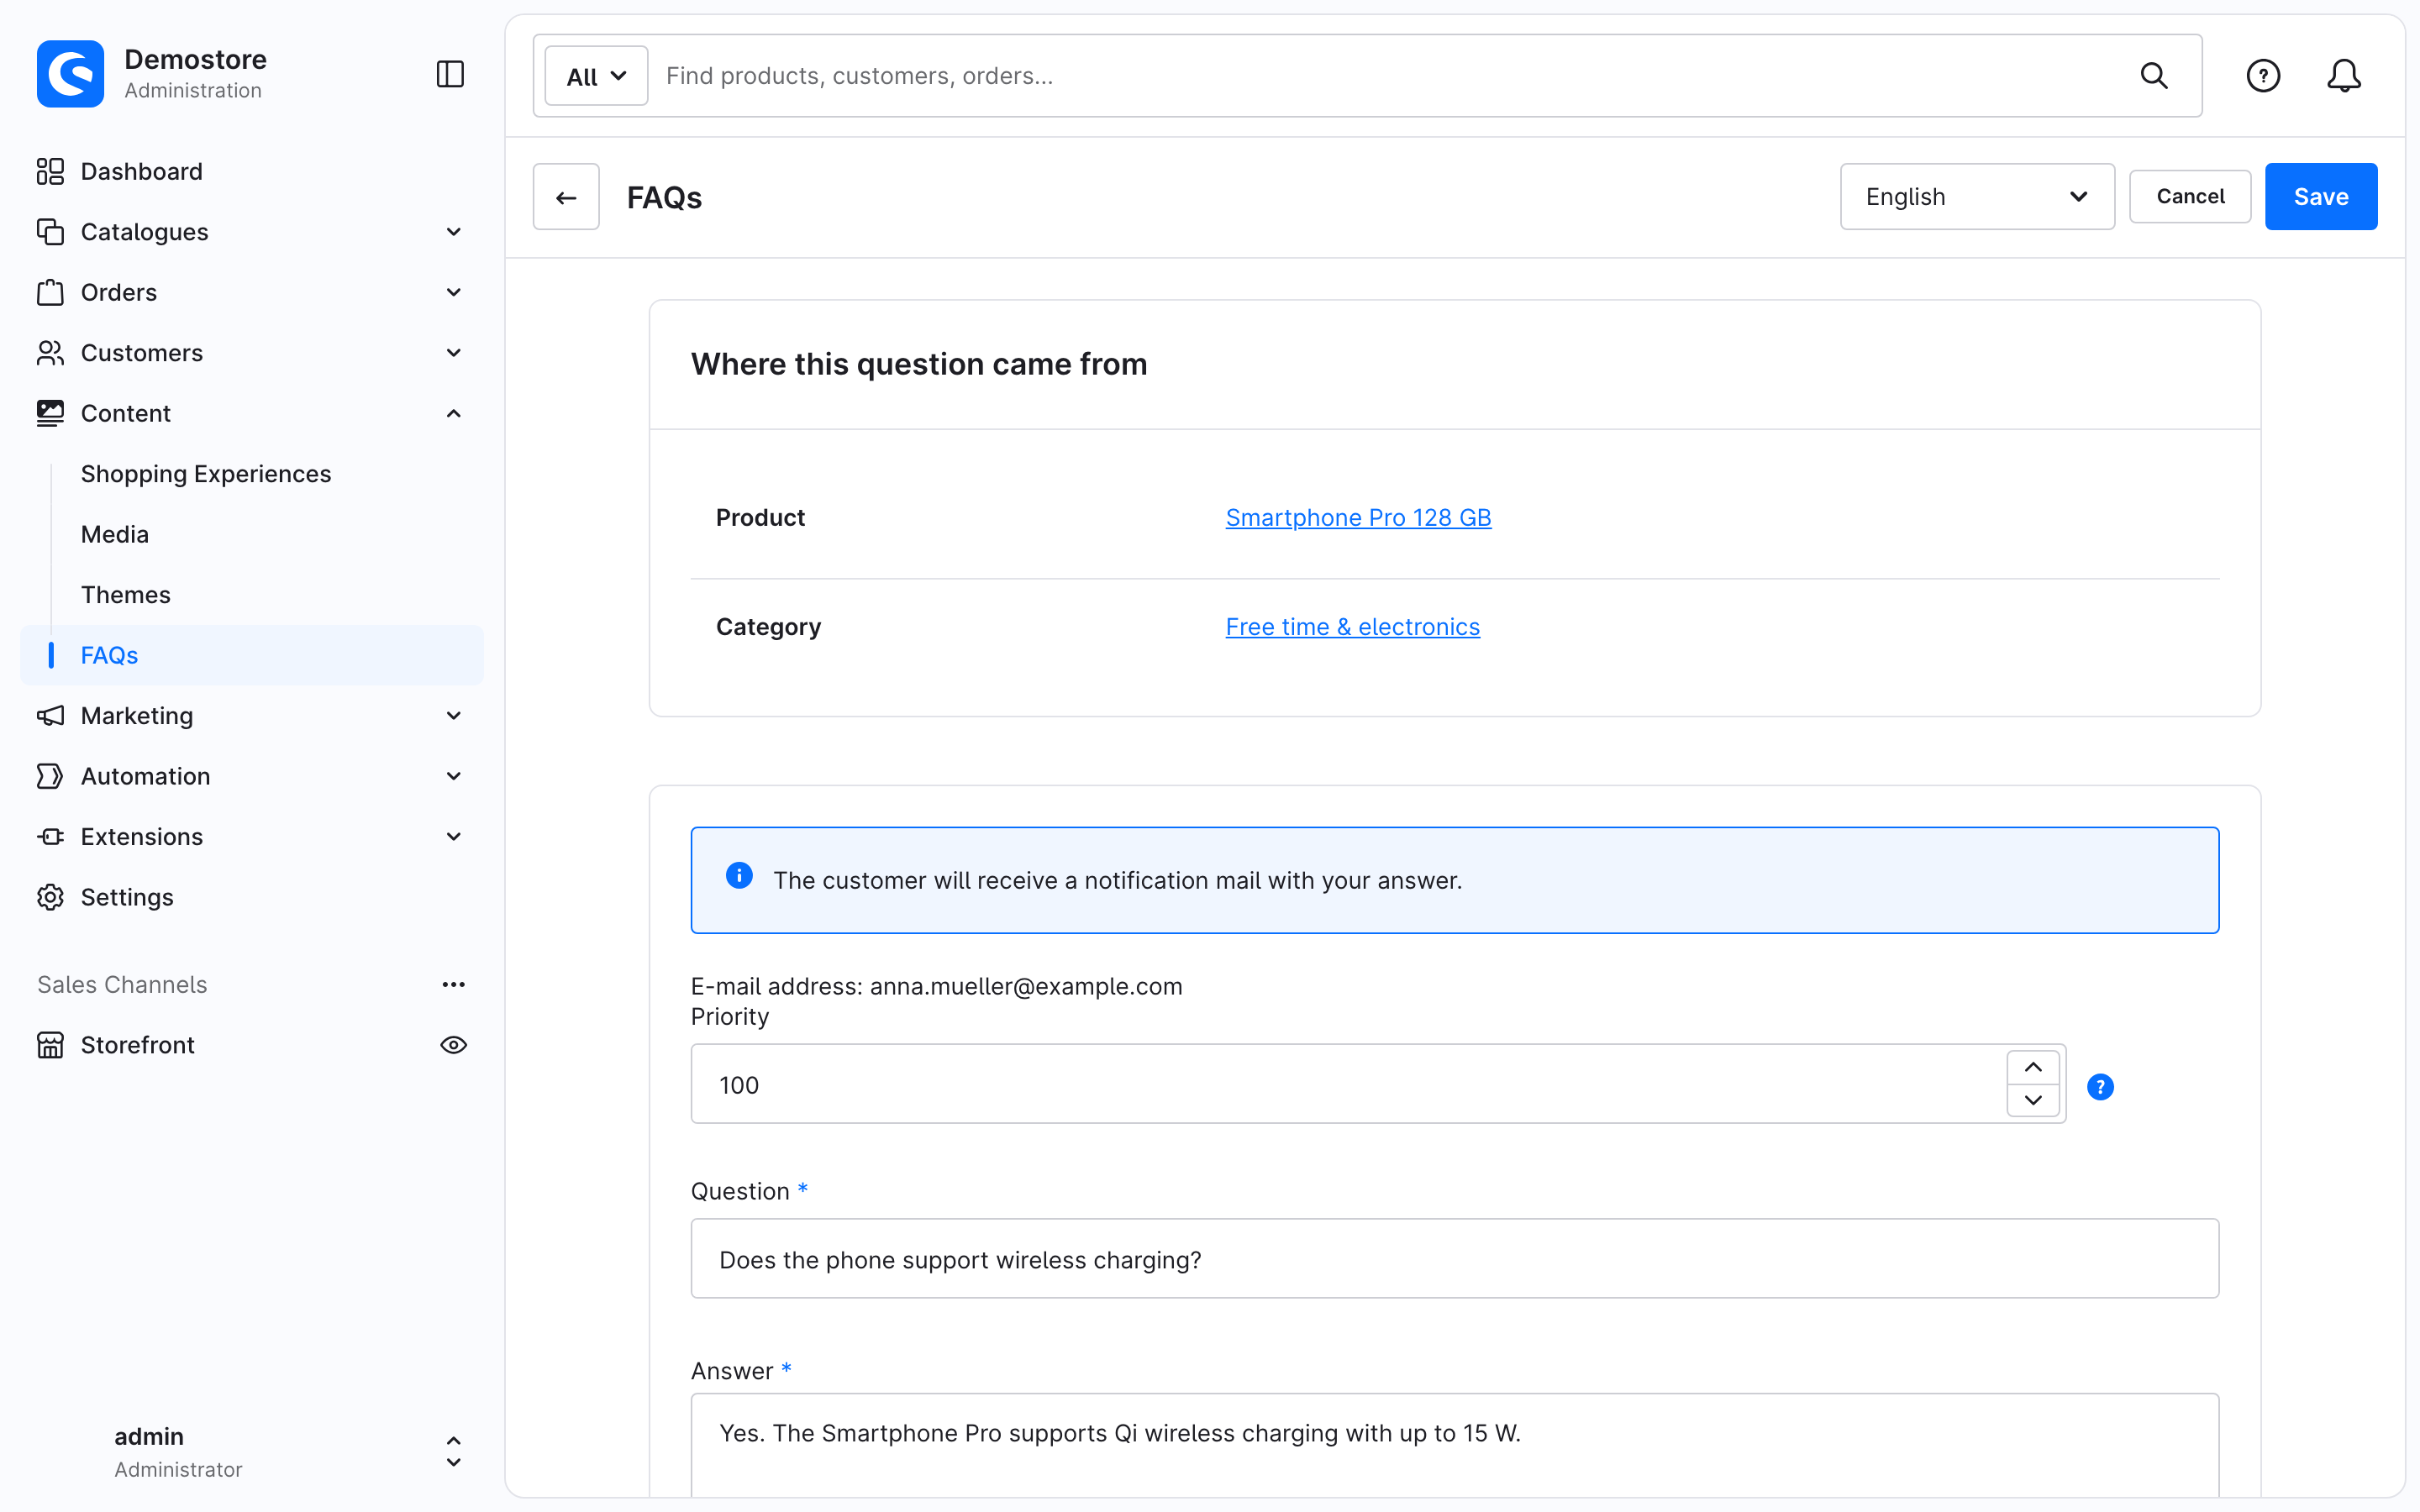Select Themes under Content

point(125,594)
